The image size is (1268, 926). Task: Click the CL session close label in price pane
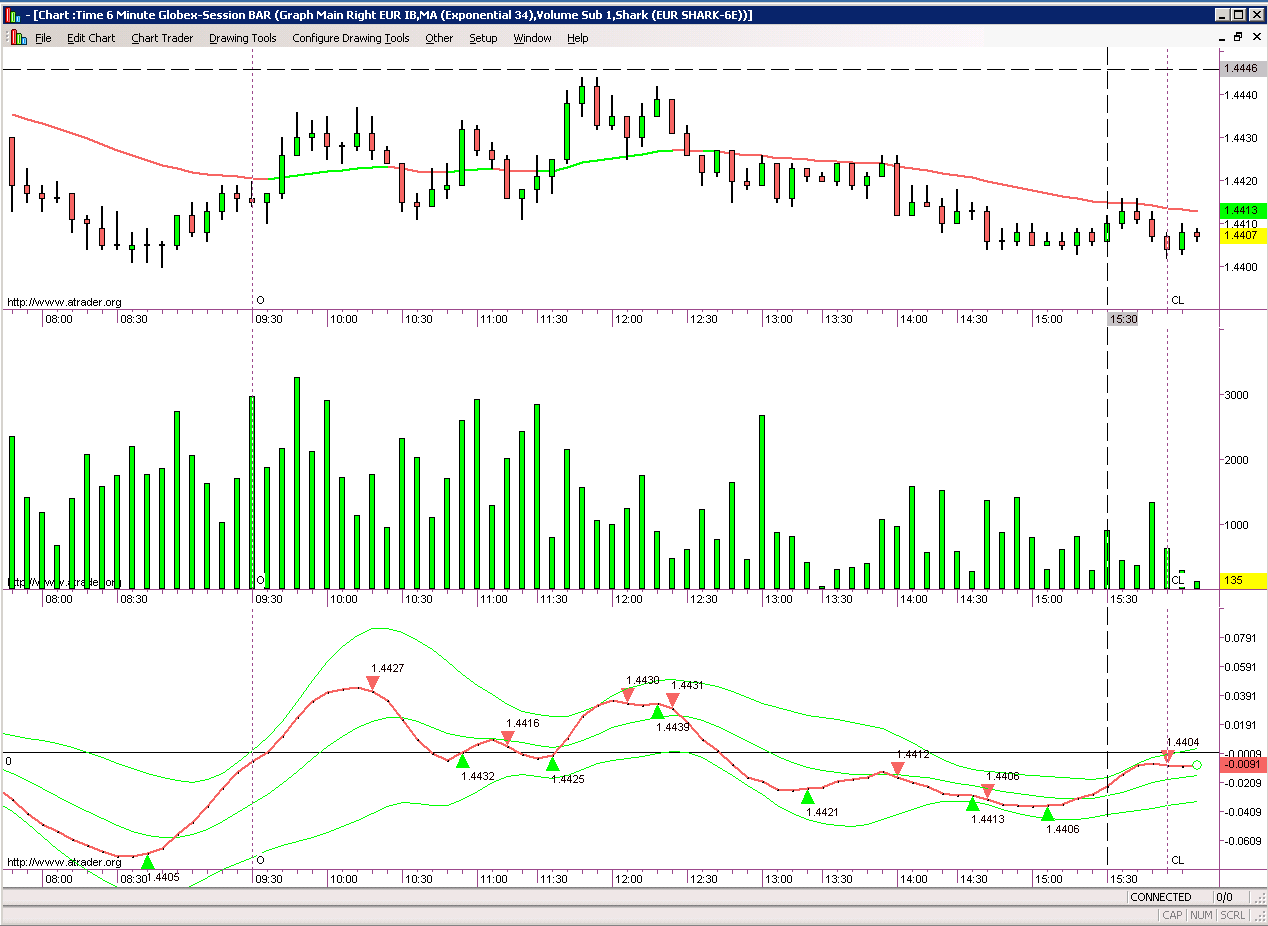pos(1177,300)
